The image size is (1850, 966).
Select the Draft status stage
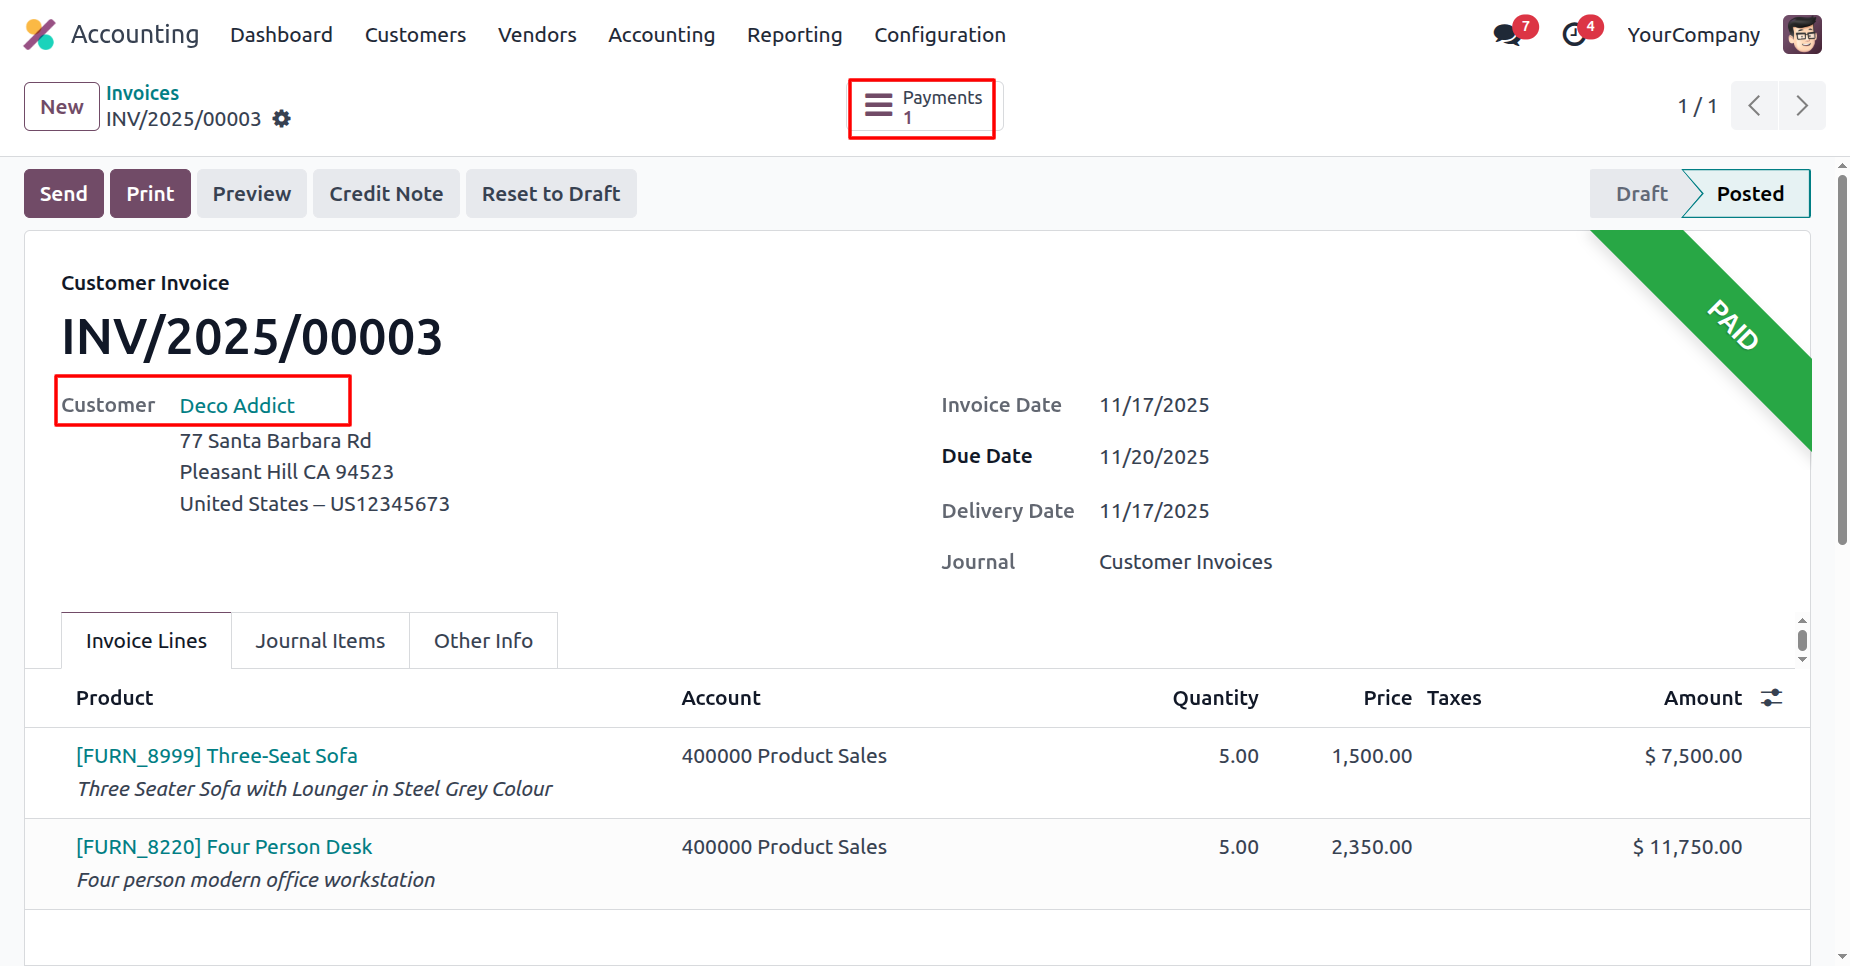(x=1641, y=194)
